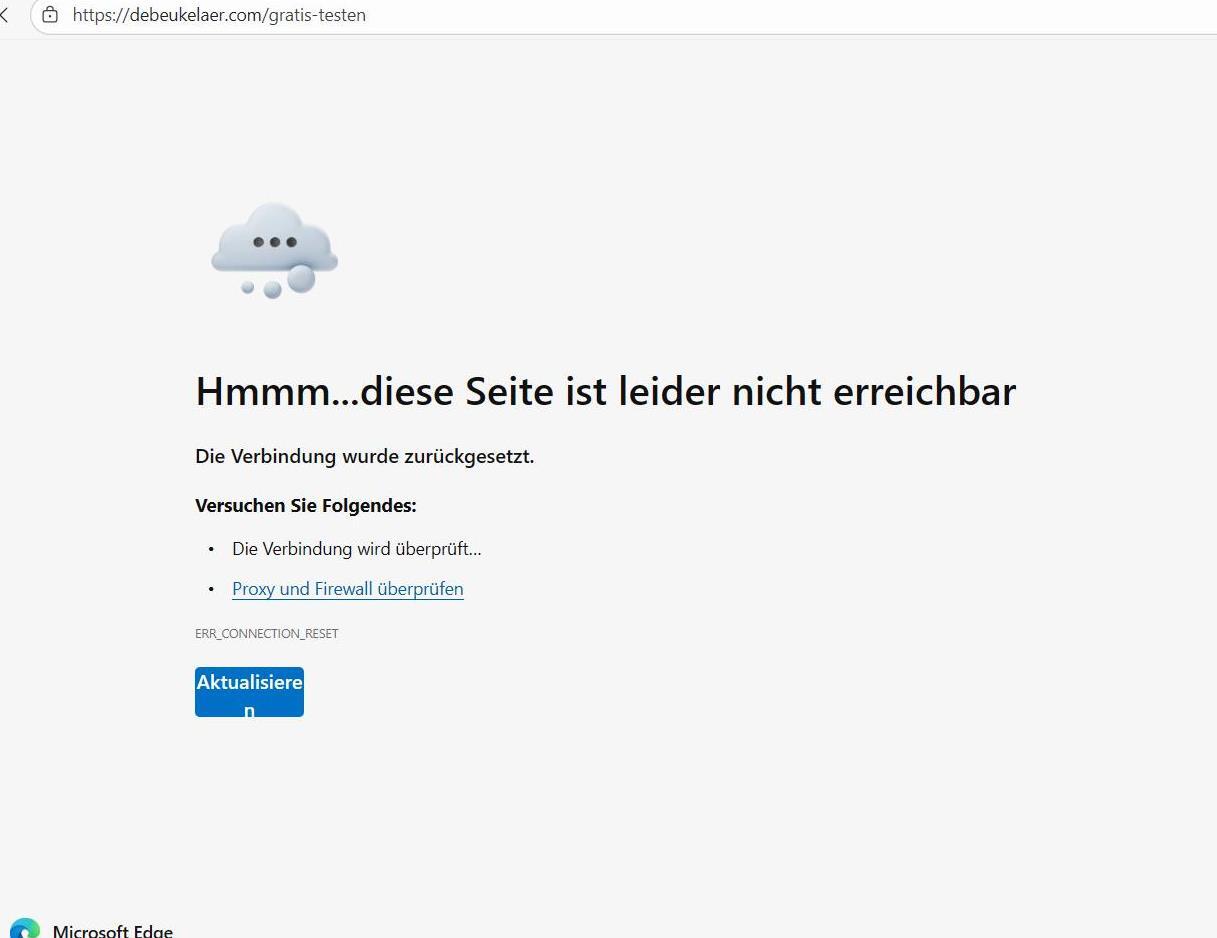This screenshot has width=1217, height=938.
Task: Click 'Die Verbindung wird überprüft...' list item
Action: [356, 549]
